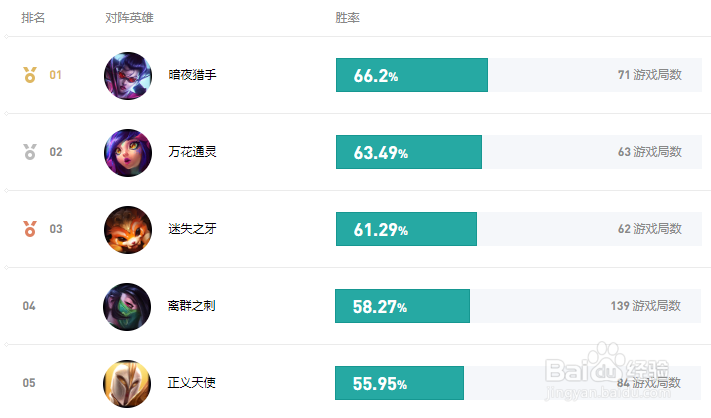The height and width of the screenshot is (418, 711).
Task: Click the 暗夜猎手 champion portrait
Action: coord(128,76)
